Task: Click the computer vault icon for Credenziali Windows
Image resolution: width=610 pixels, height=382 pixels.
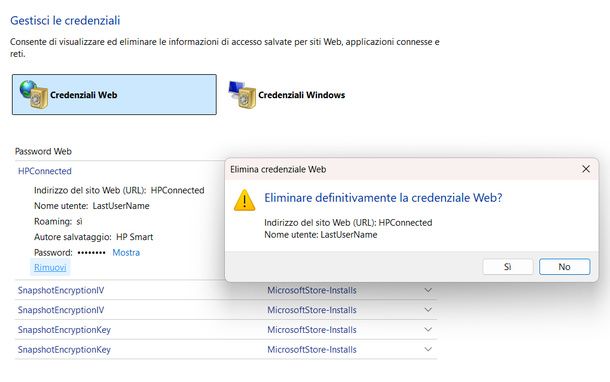Action: (x=242, y=95)
